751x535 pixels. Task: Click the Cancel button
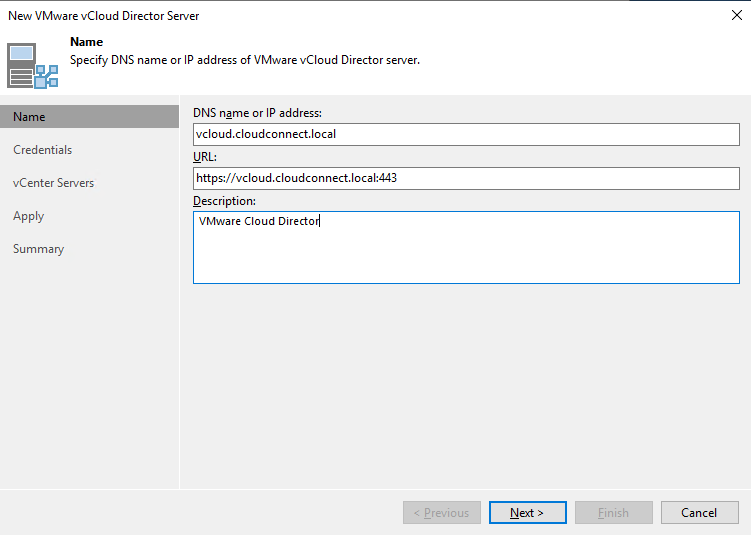click(x=699, y=512)
